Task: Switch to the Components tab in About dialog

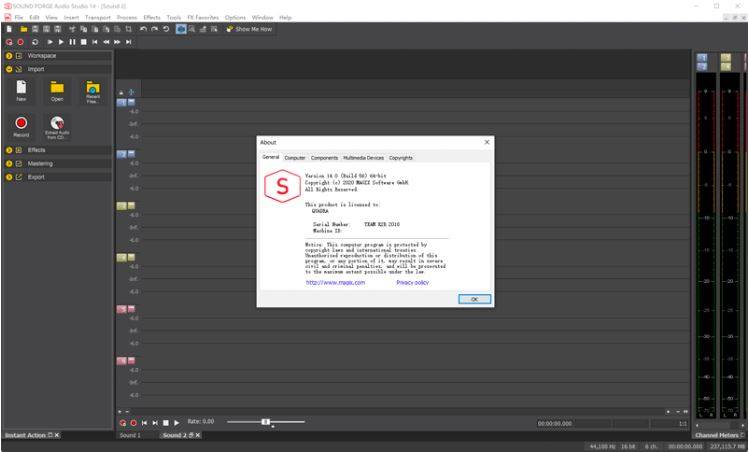Action: (x=324, y=158)
